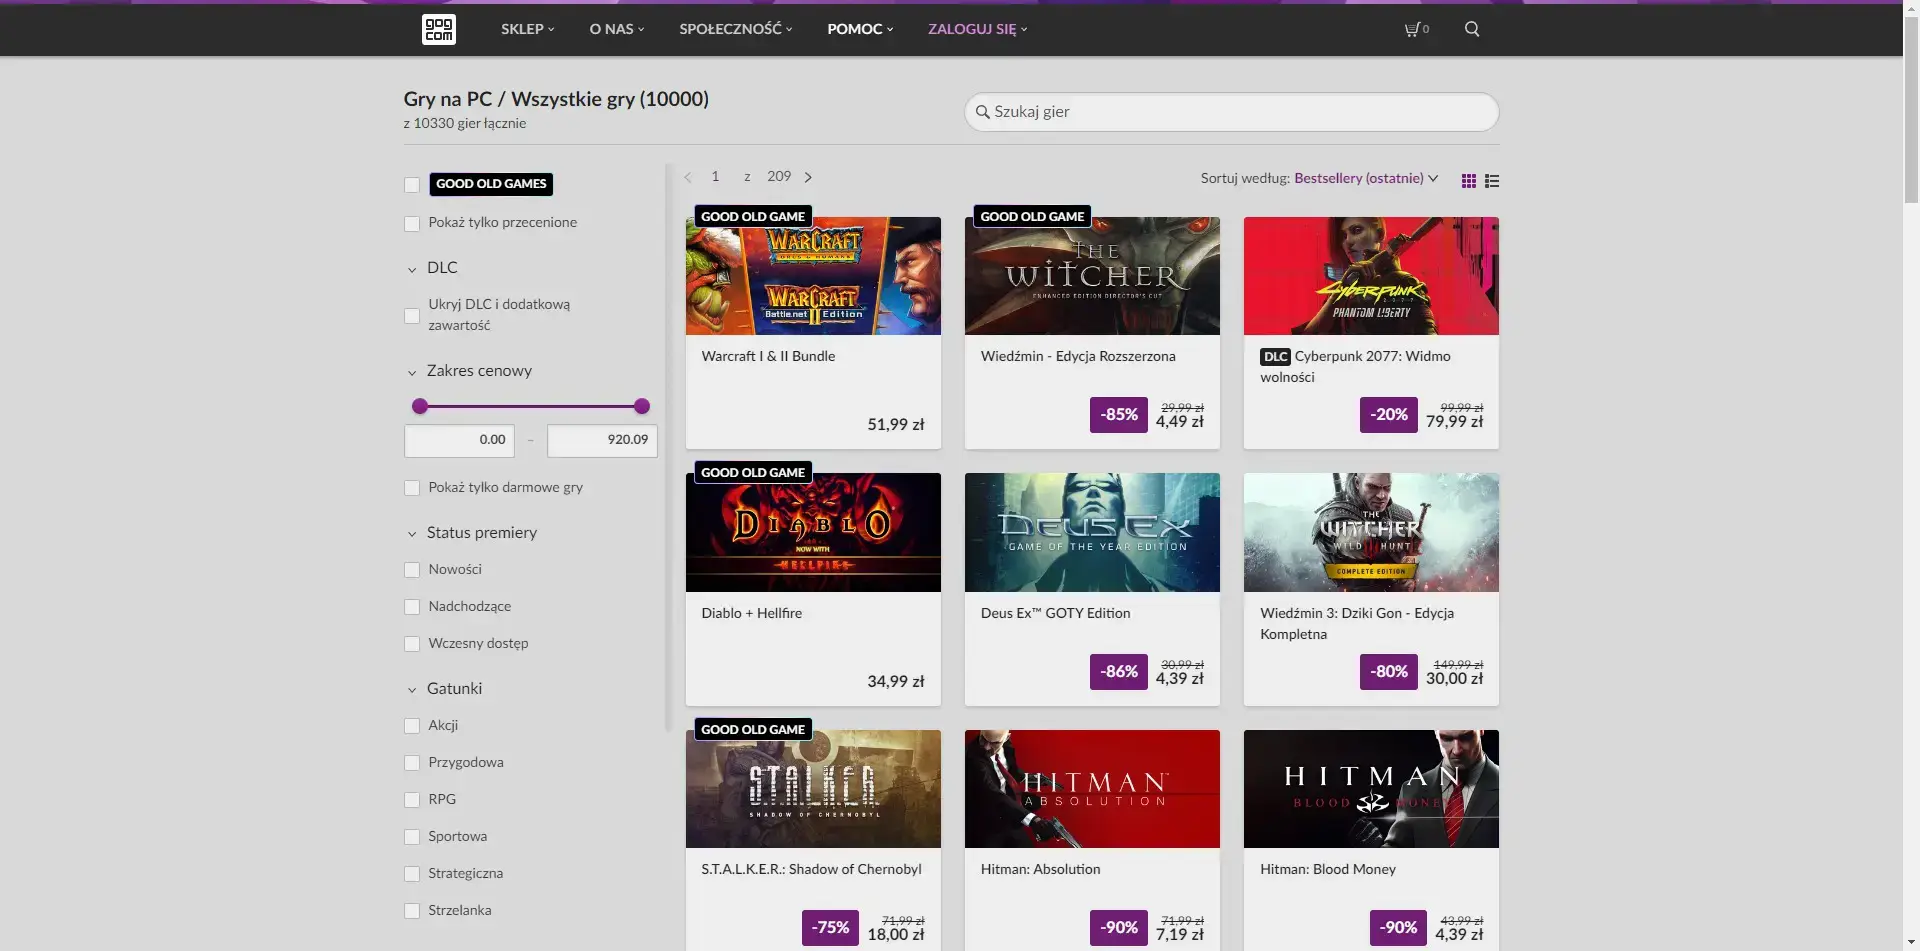Open the POMOC menu
The width and height of the screenshot is (1920, 951).
(x=860, y=29)
